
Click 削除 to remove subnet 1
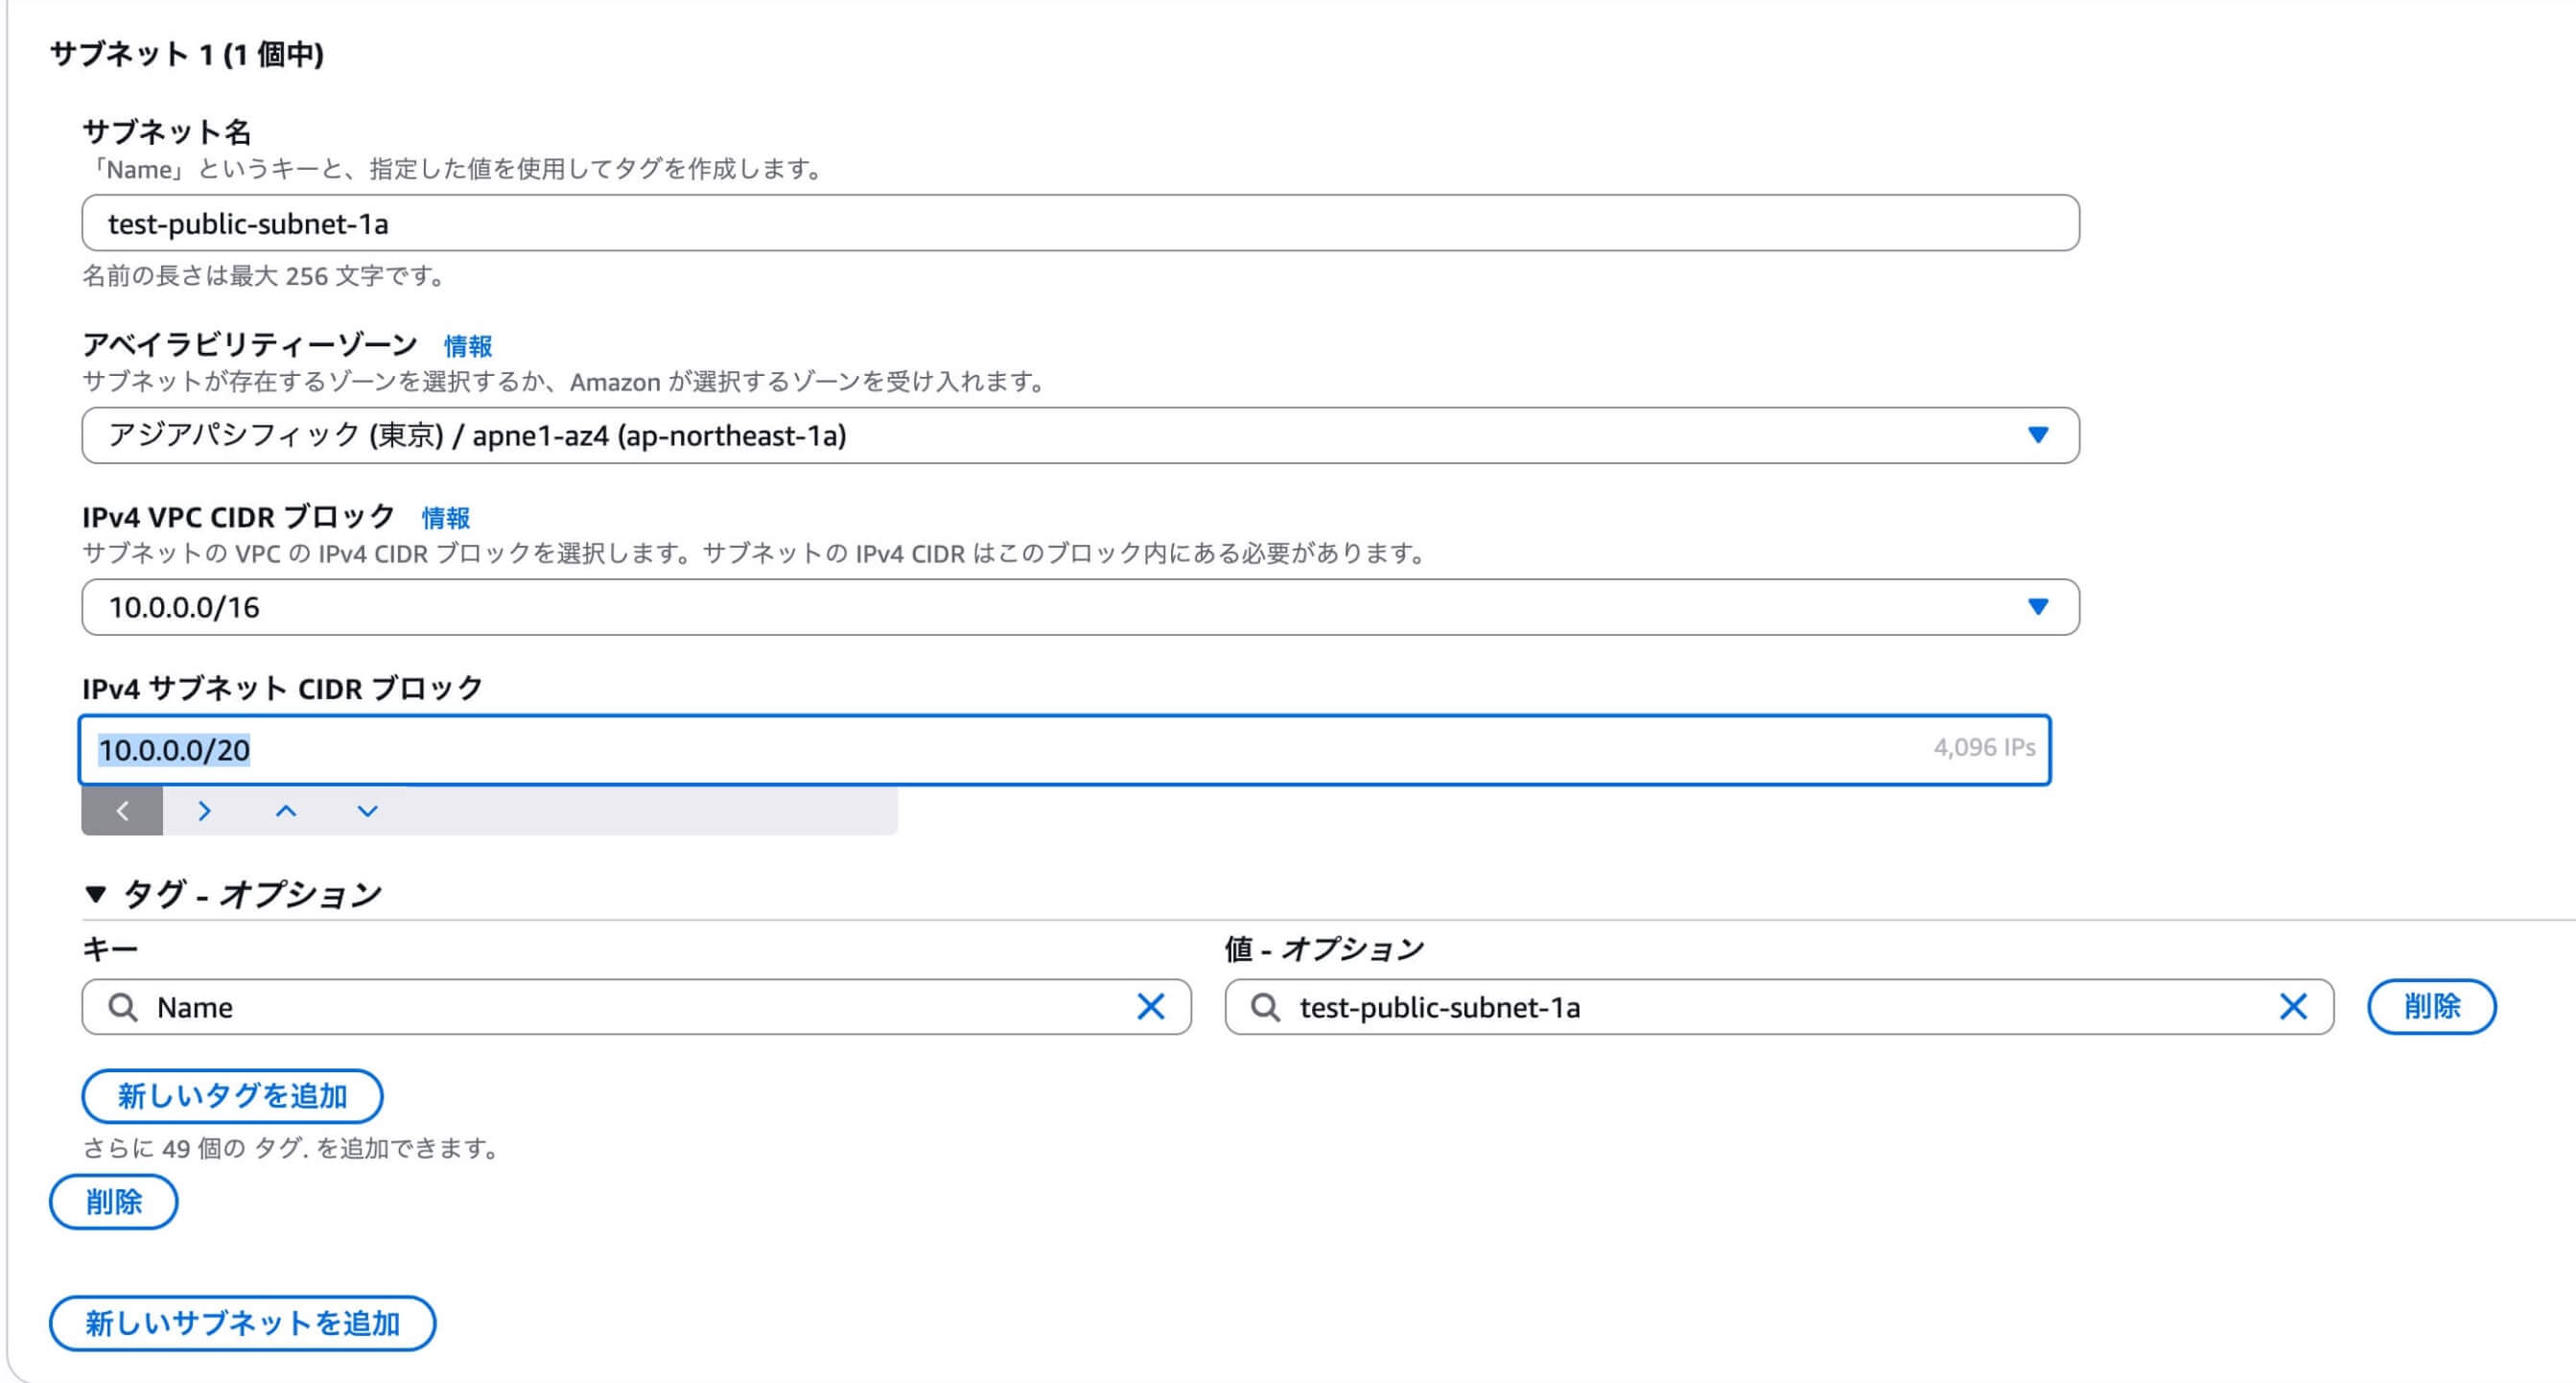click(113, 1202)
